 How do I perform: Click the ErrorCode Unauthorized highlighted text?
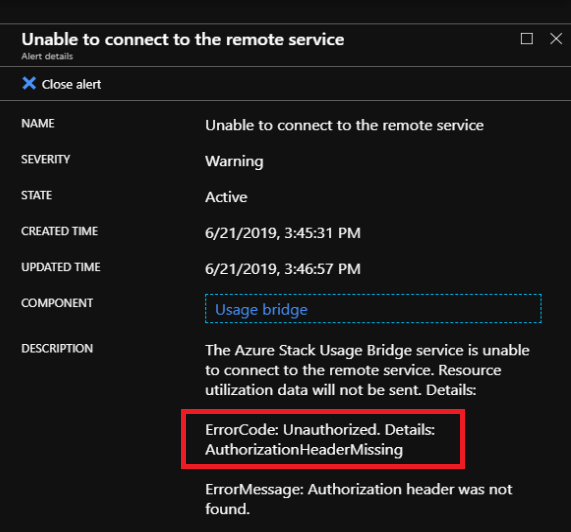click(320, 440)
